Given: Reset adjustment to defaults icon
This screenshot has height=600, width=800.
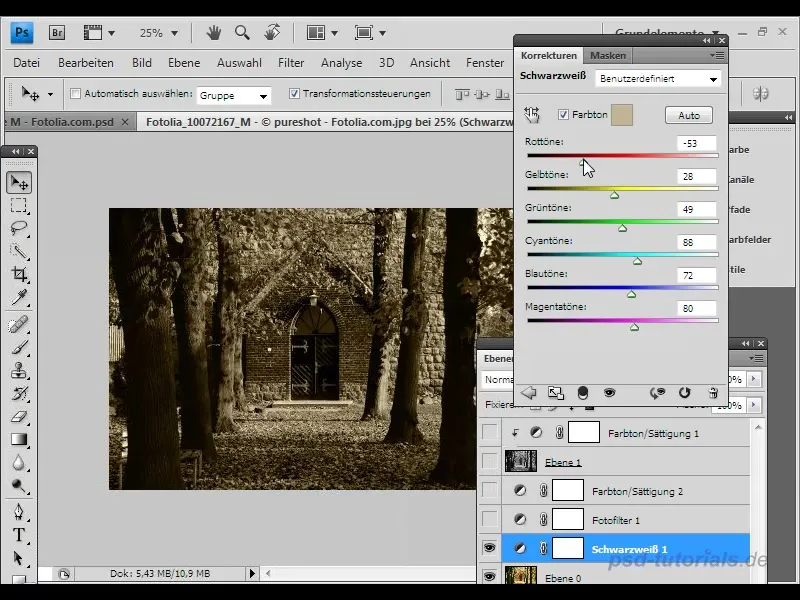Looking at the screenshot, I should coord(684,392).
